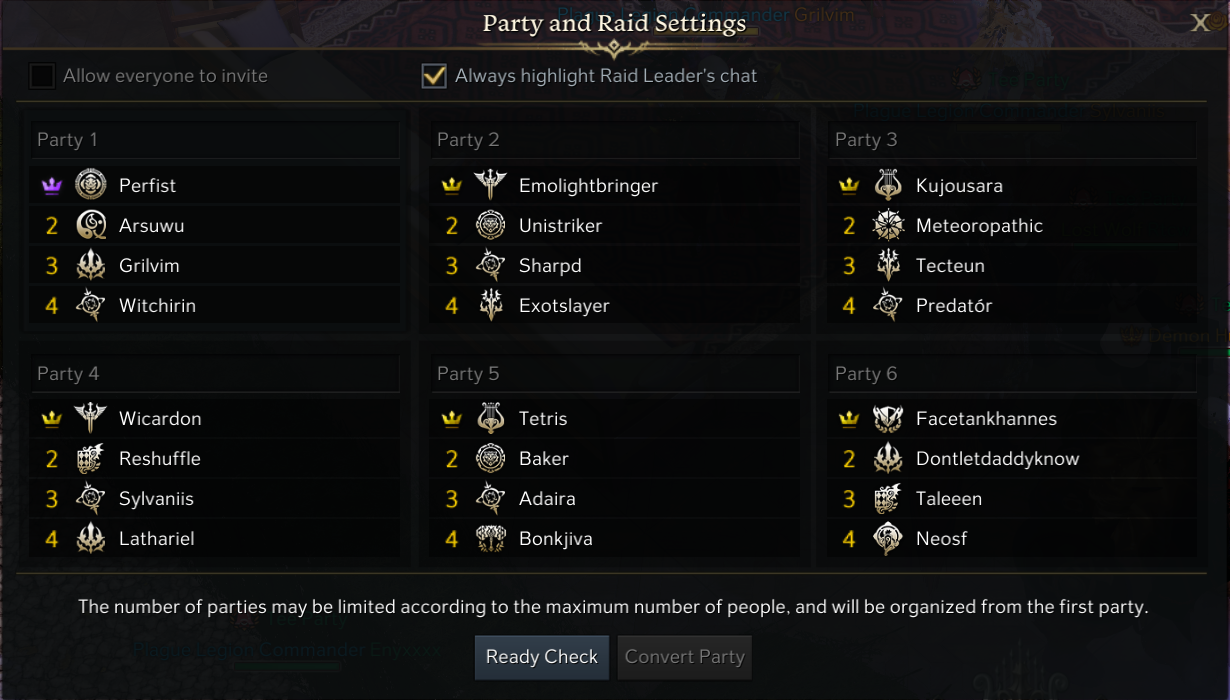Select the Party 4 header
The image size is (1230, 700).
(x=214, y=373)
